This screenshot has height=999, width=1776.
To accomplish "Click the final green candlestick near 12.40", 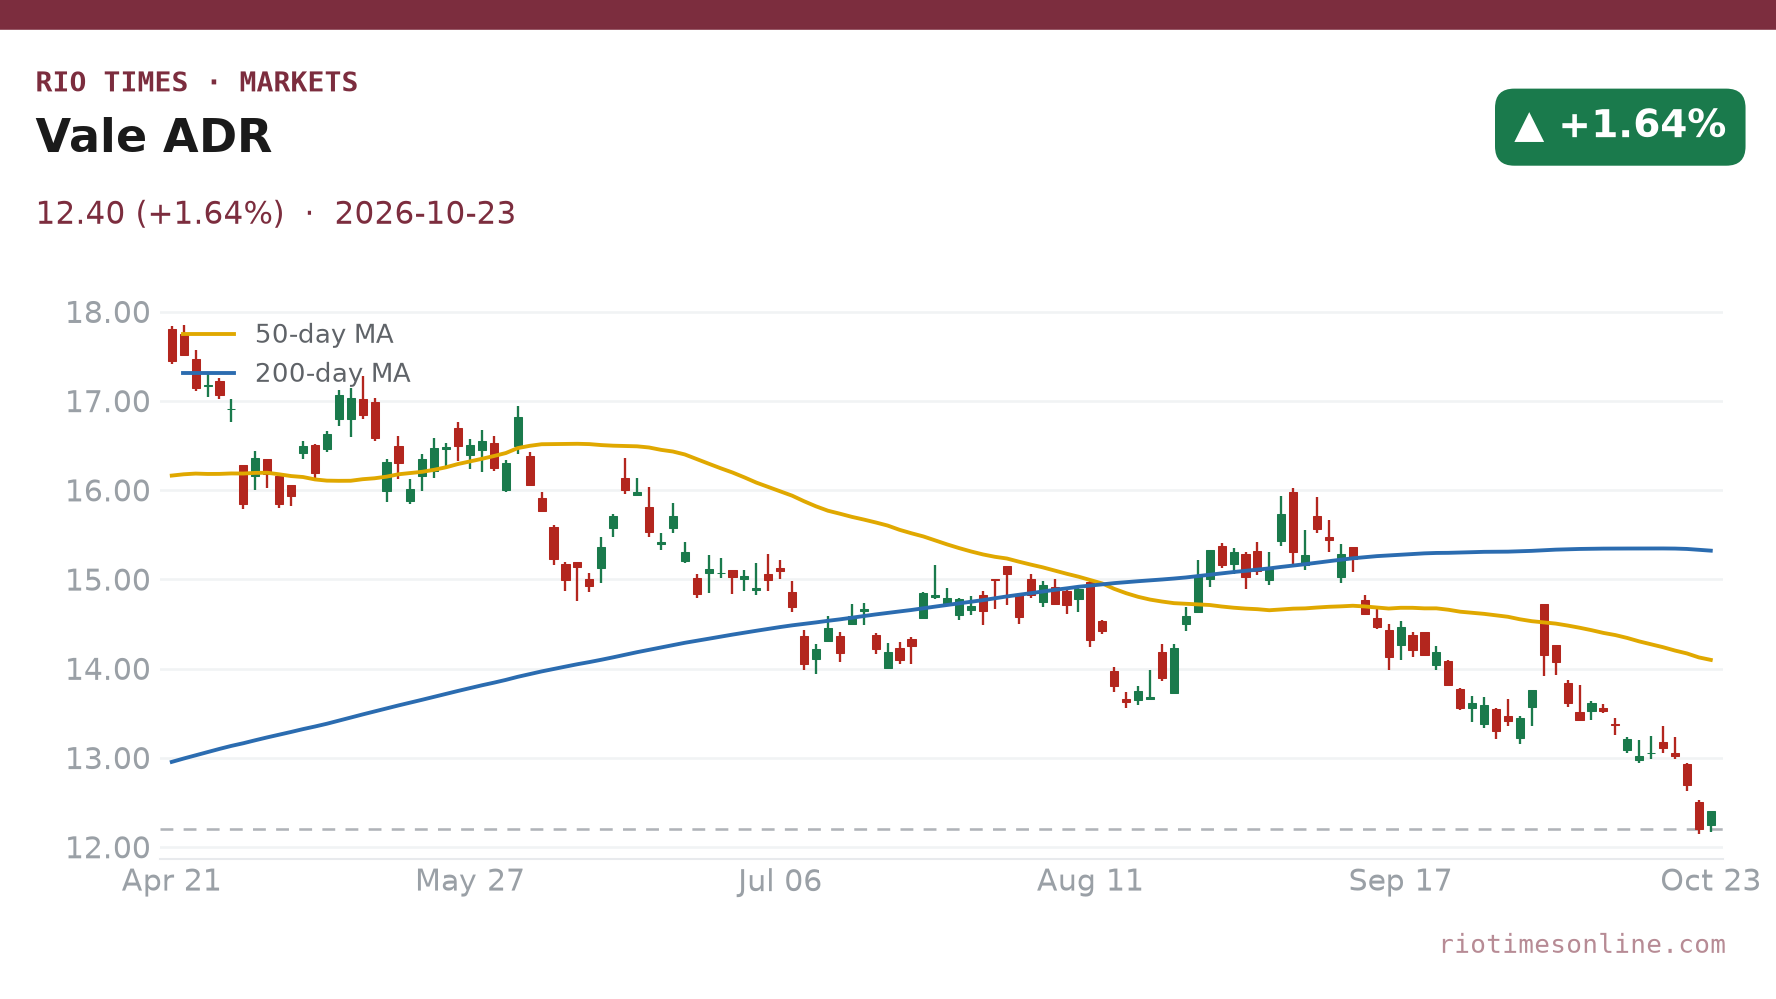I will coord(1711,819).
